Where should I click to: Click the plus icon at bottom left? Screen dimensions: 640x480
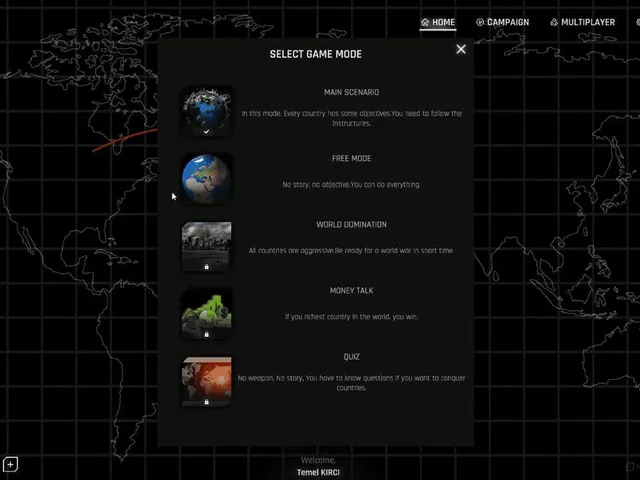click(10, 464)
